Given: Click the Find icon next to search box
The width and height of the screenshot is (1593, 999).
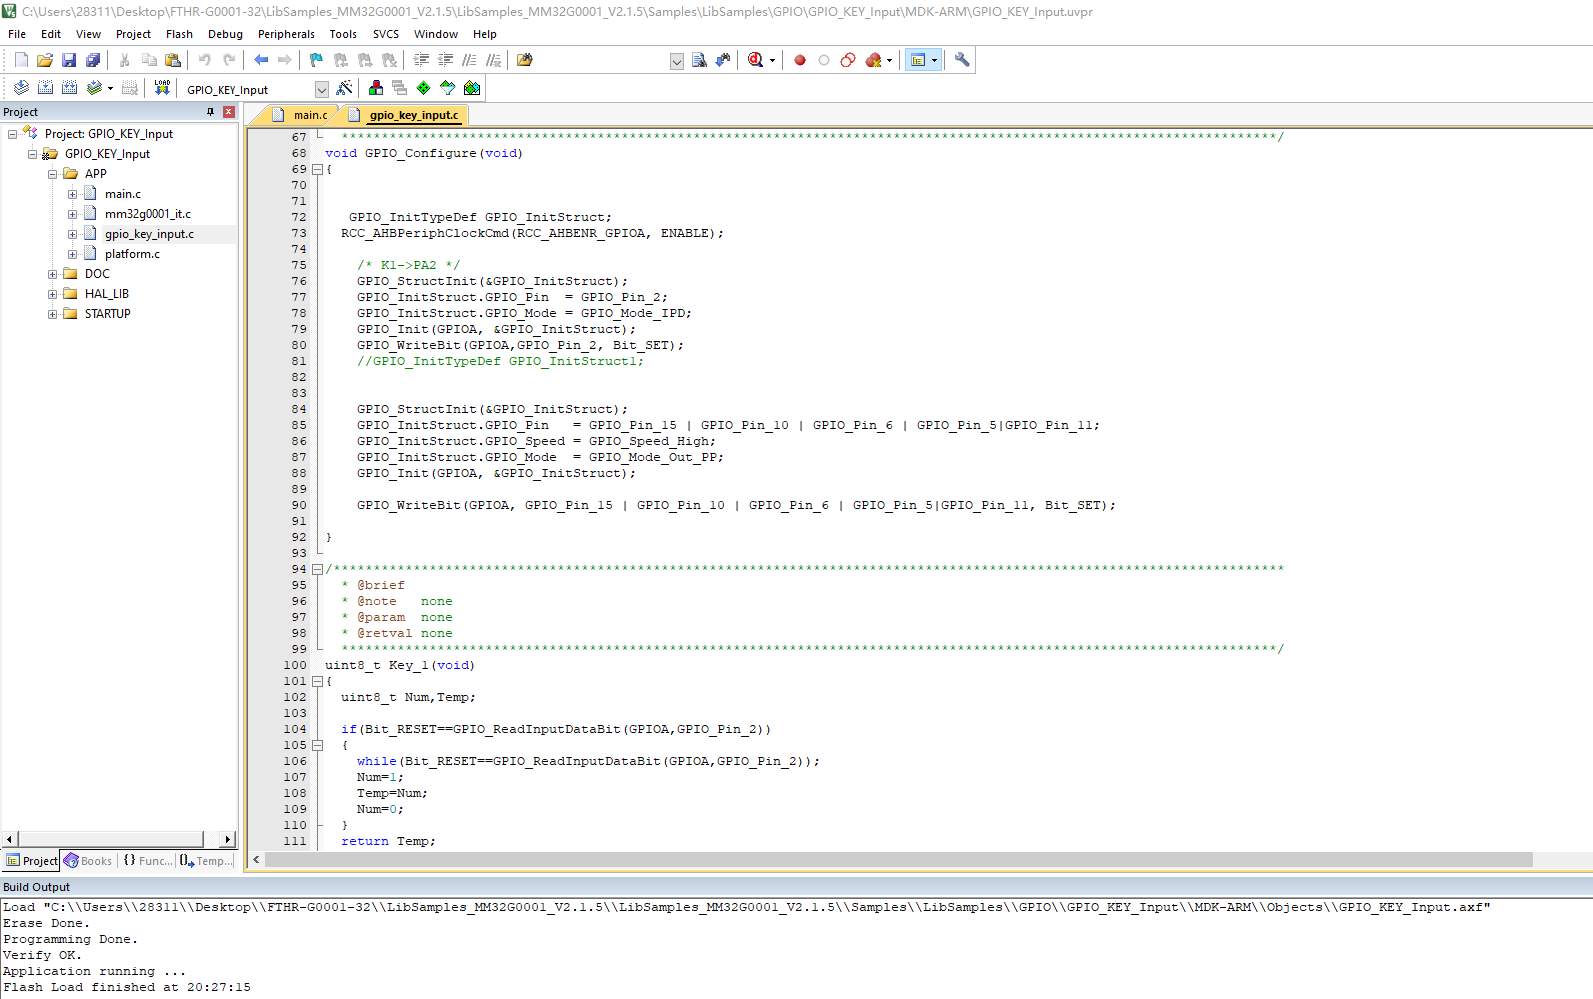Looking at the screenshot, I should (699, 60).
